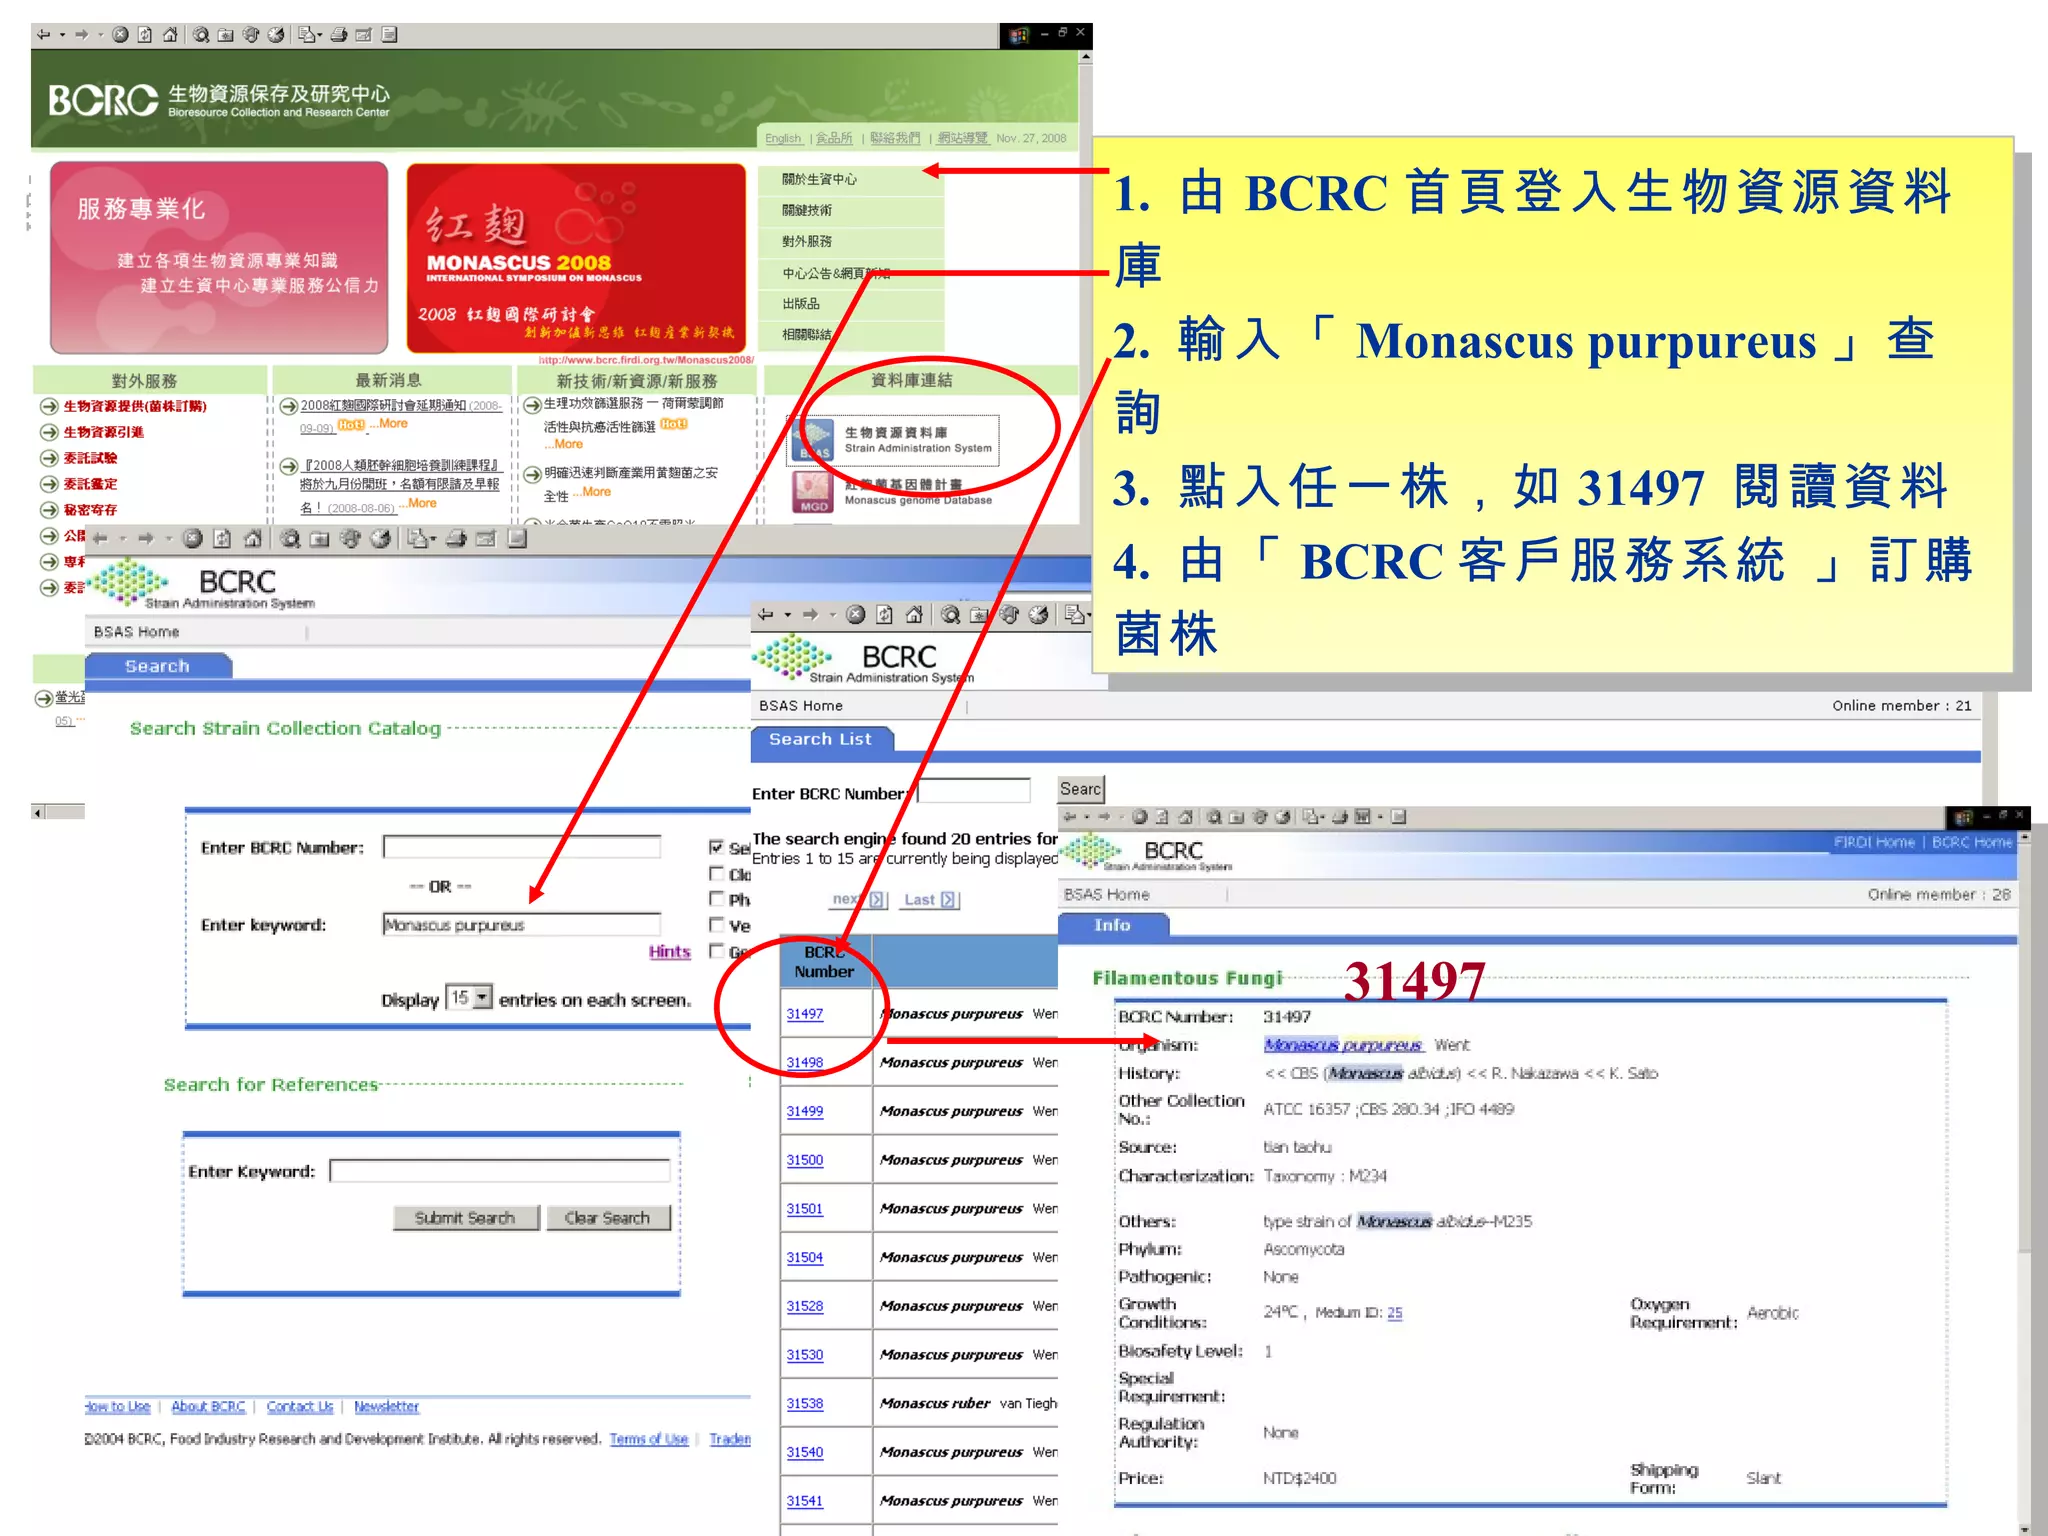Viewport: 2048px width, 1536px height.
Task: Click the Stop icon in the BCRC homepage browser toolbar
Action: pyautogui.click(x=120, y=35)
